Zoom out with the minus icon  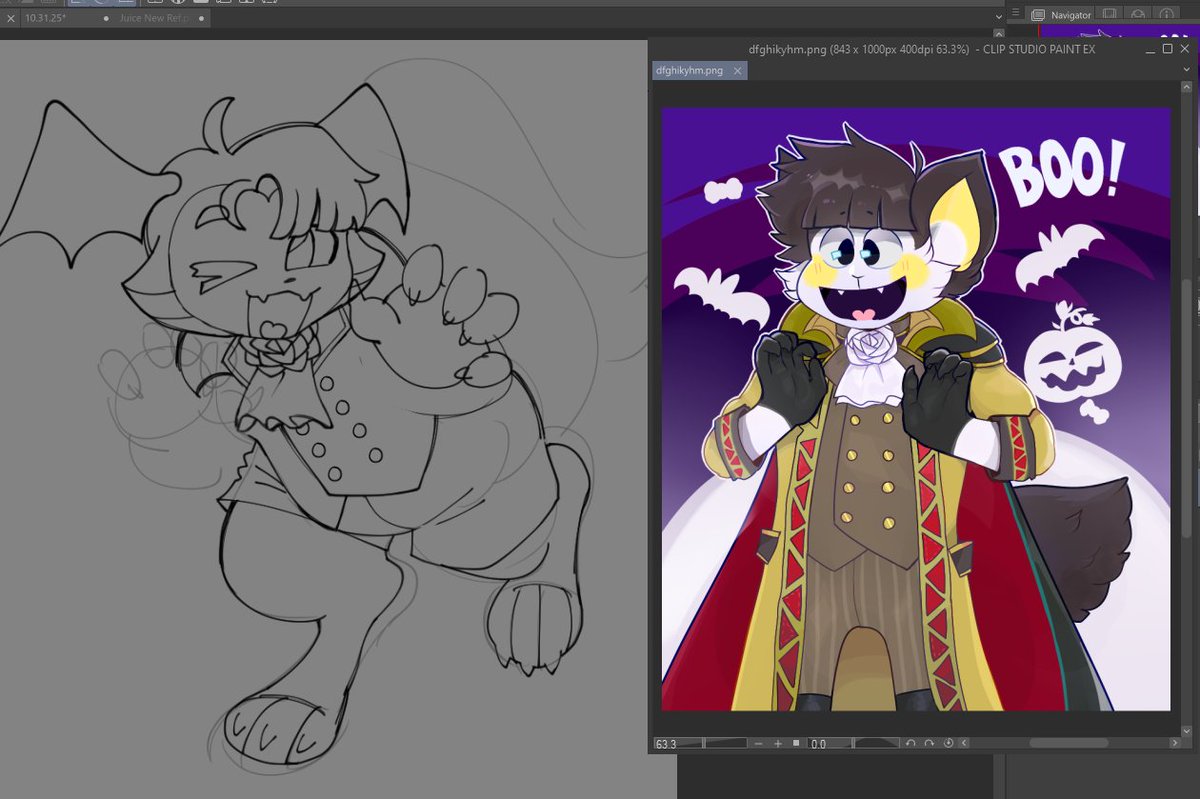pos(758,743)
